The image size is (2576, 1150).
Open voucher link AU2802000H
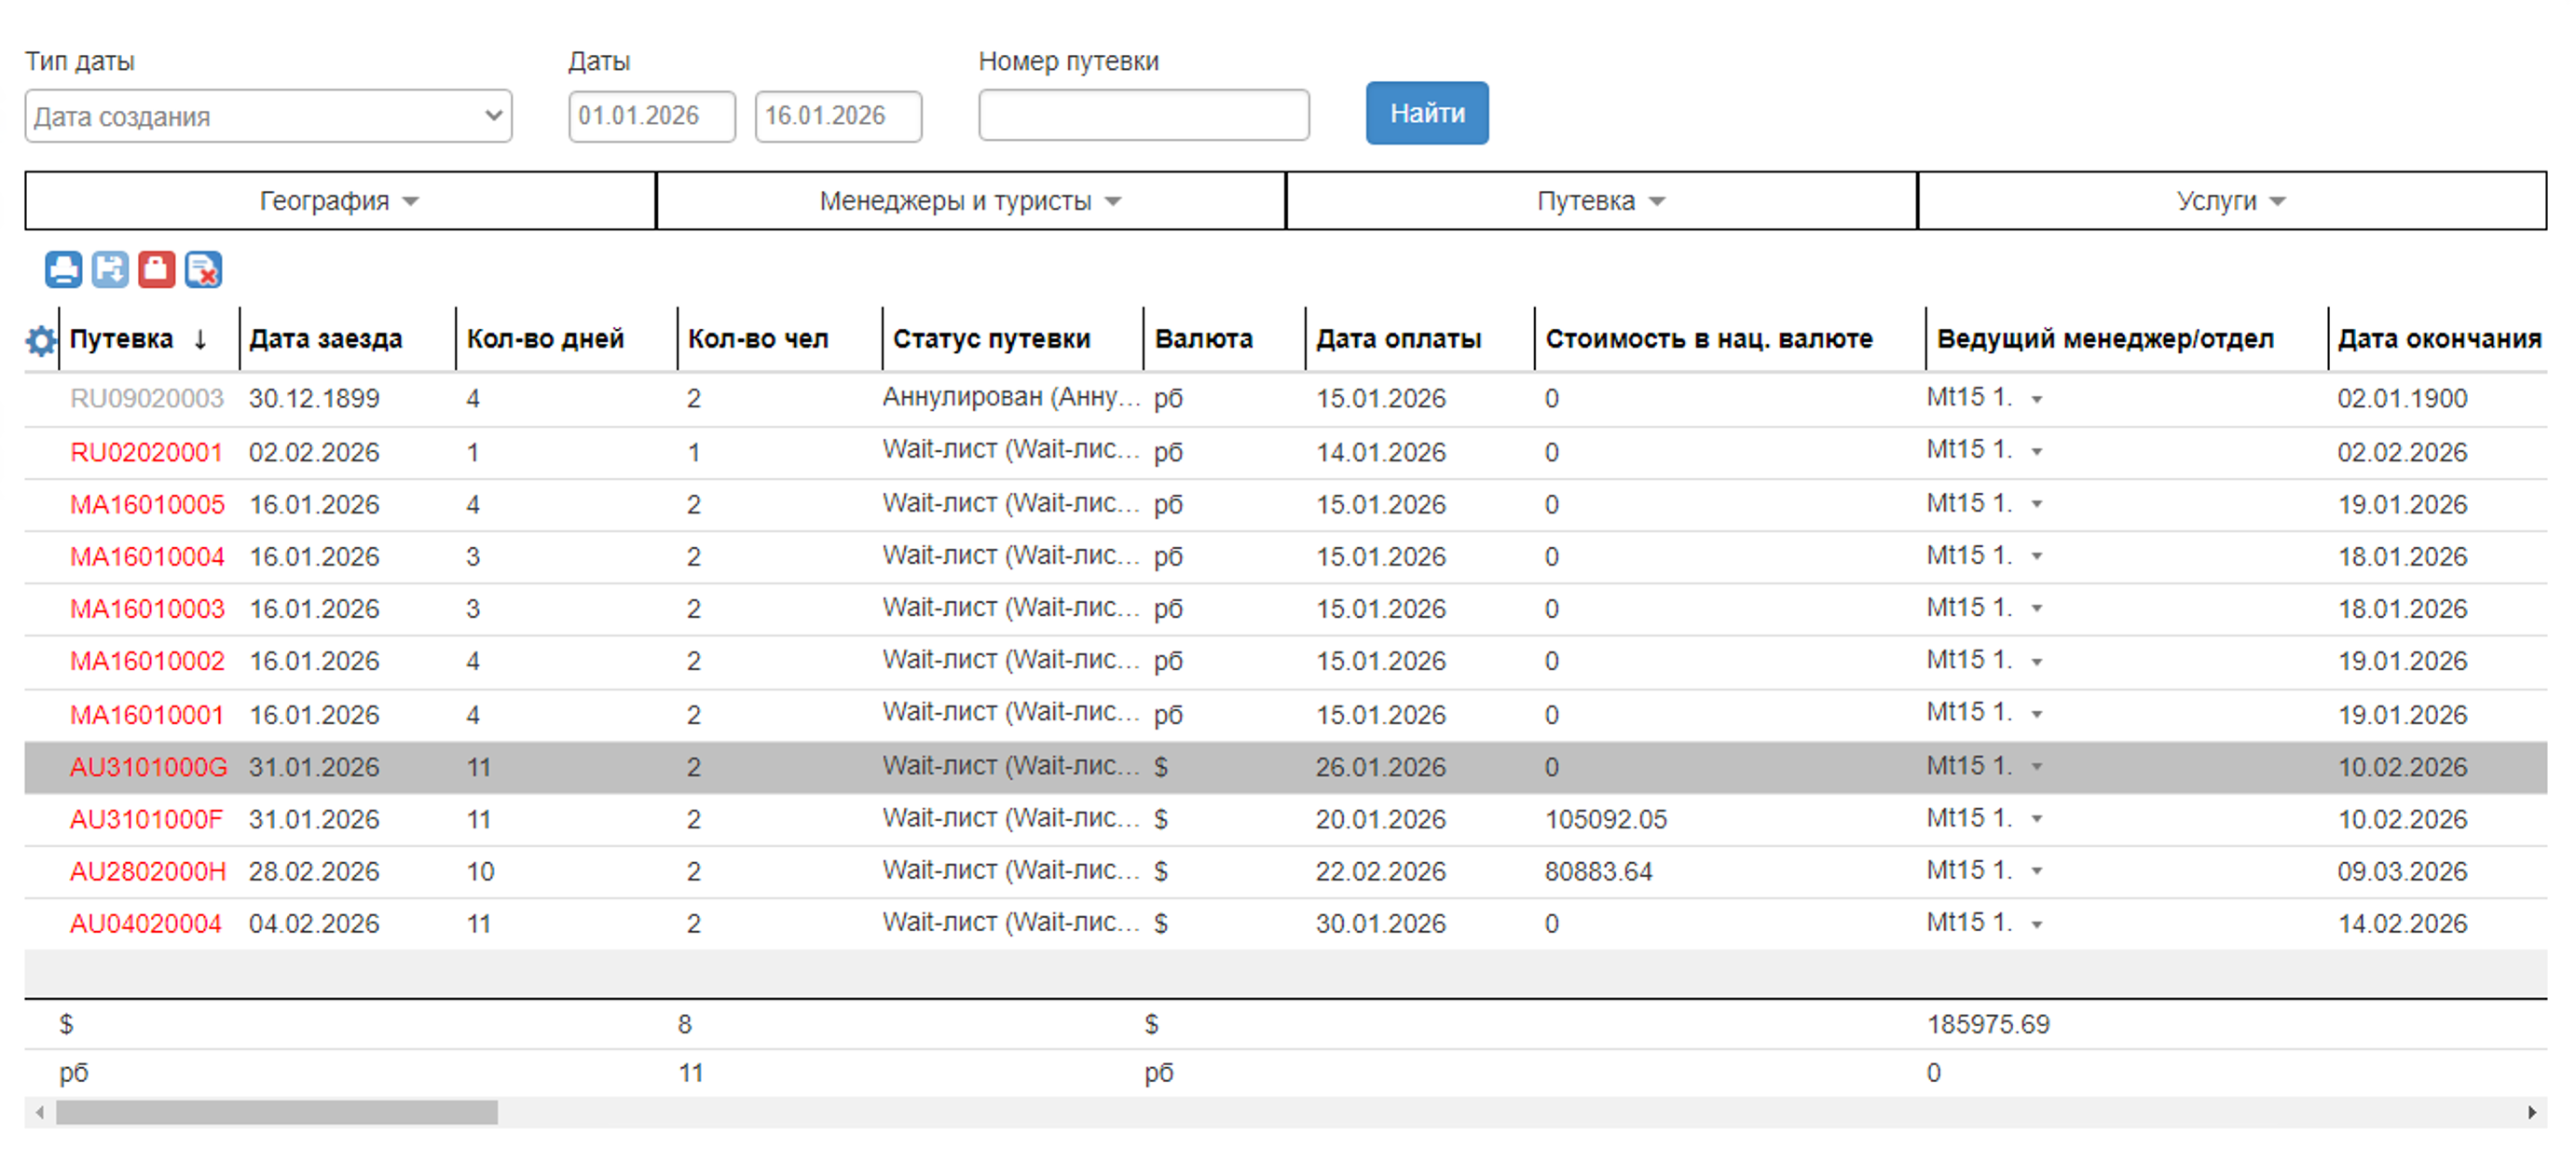(x=148, y=871)
